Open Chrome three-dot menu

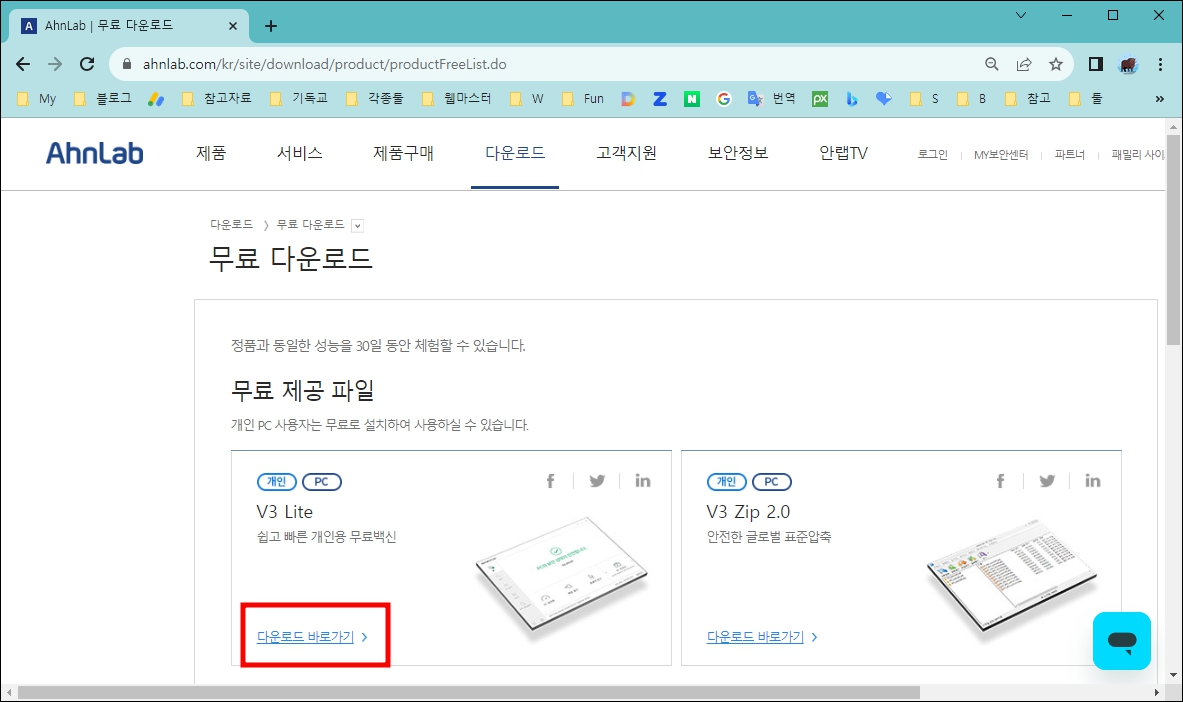pyautogui.click(x=1160, y=64)
